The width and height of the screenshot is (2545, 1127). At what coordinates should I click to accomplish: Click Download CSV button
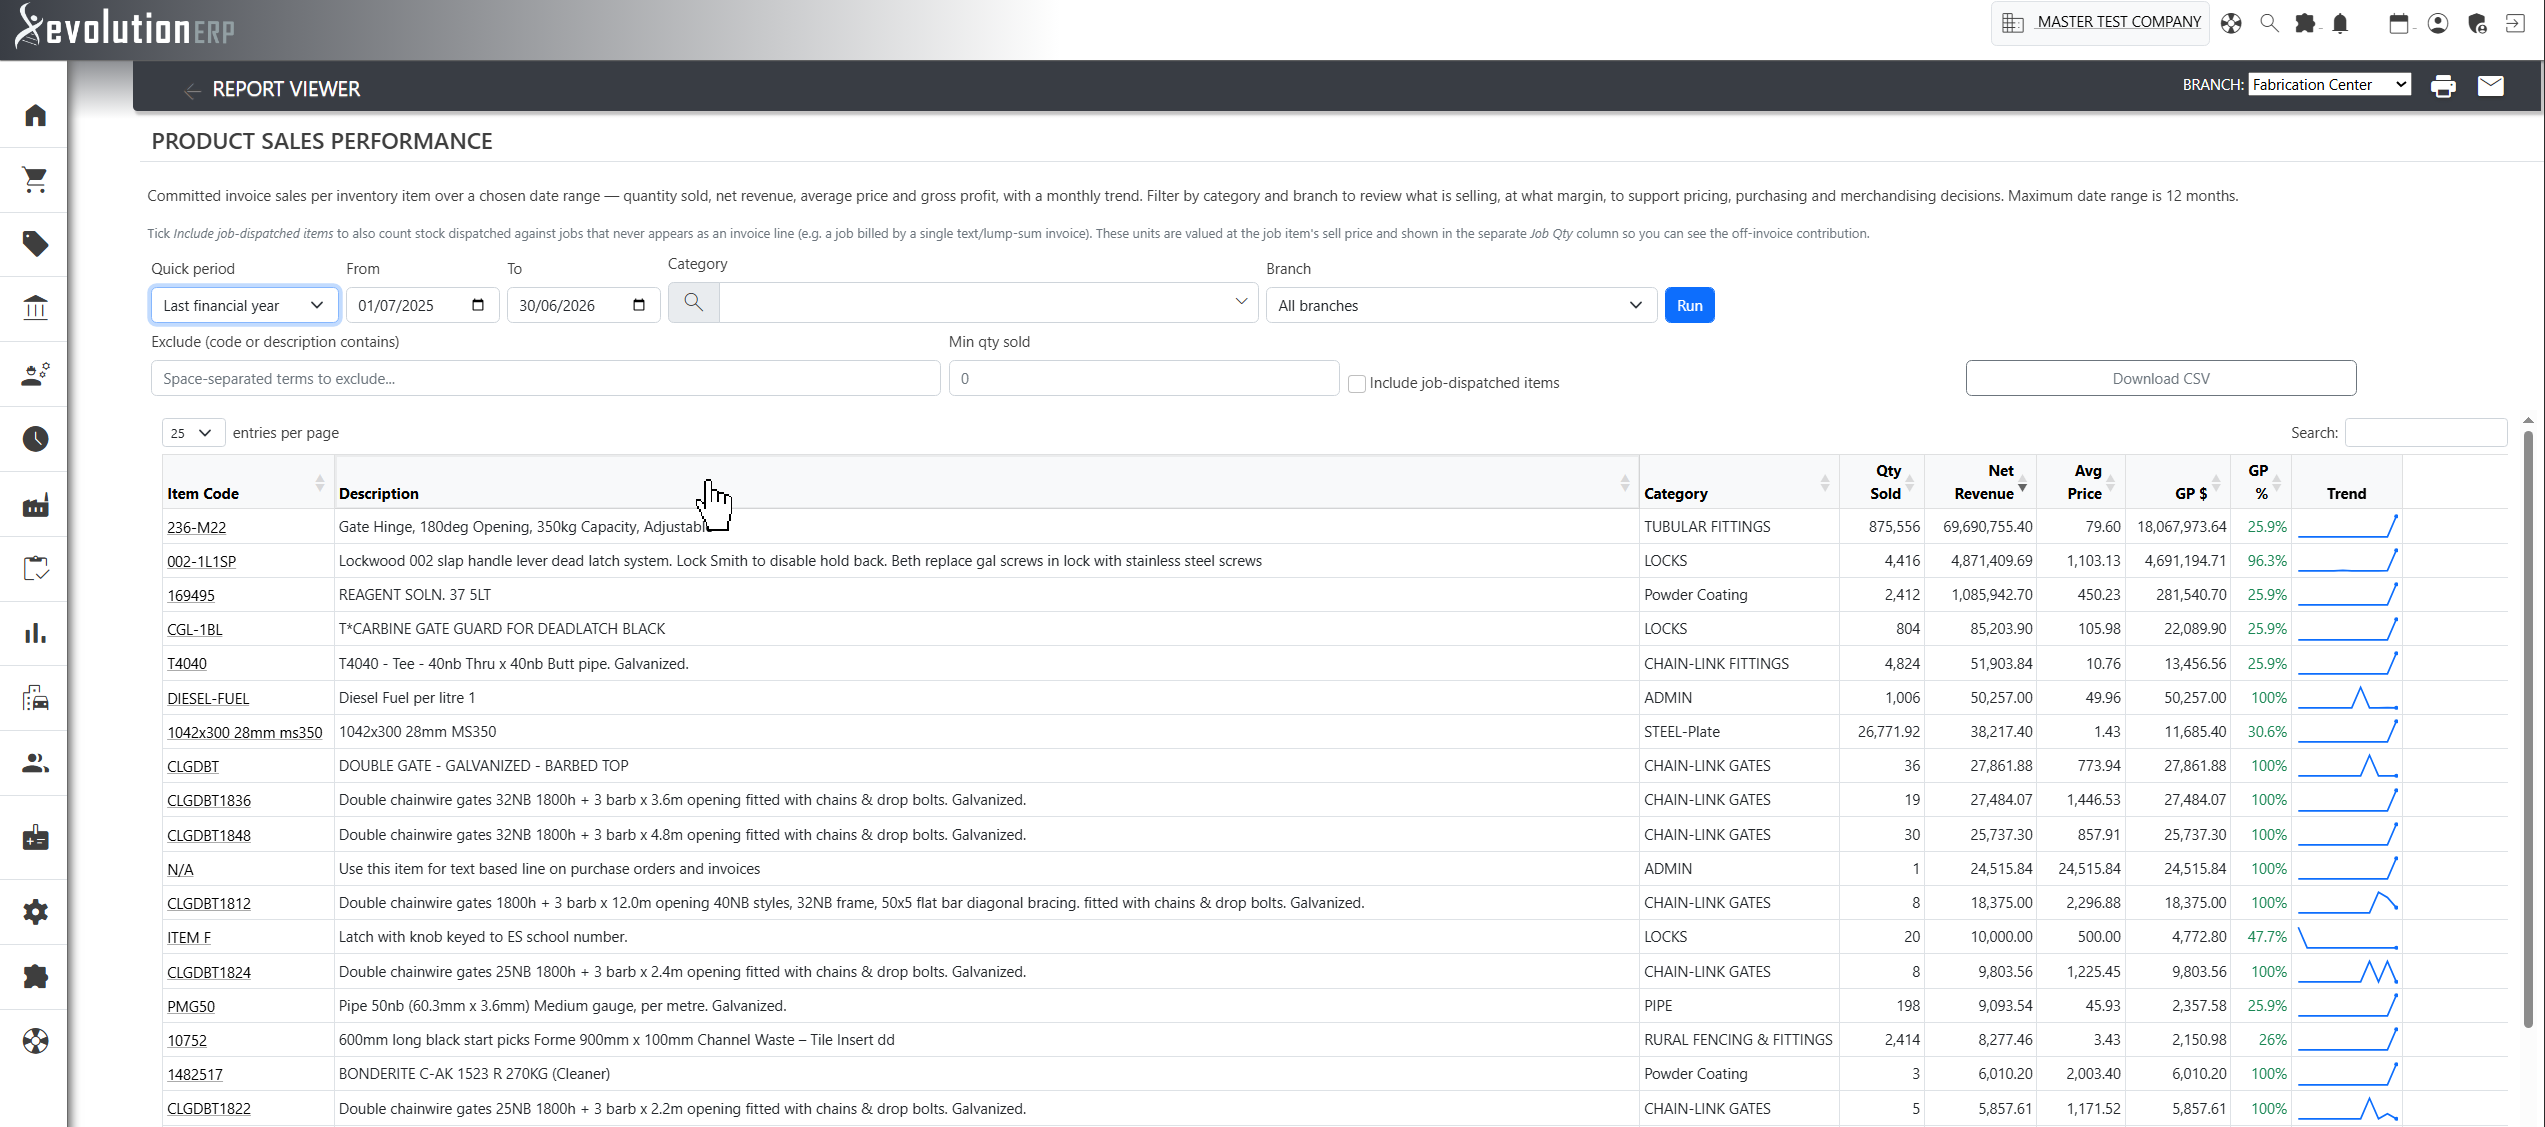click(x=2160, y=378)
